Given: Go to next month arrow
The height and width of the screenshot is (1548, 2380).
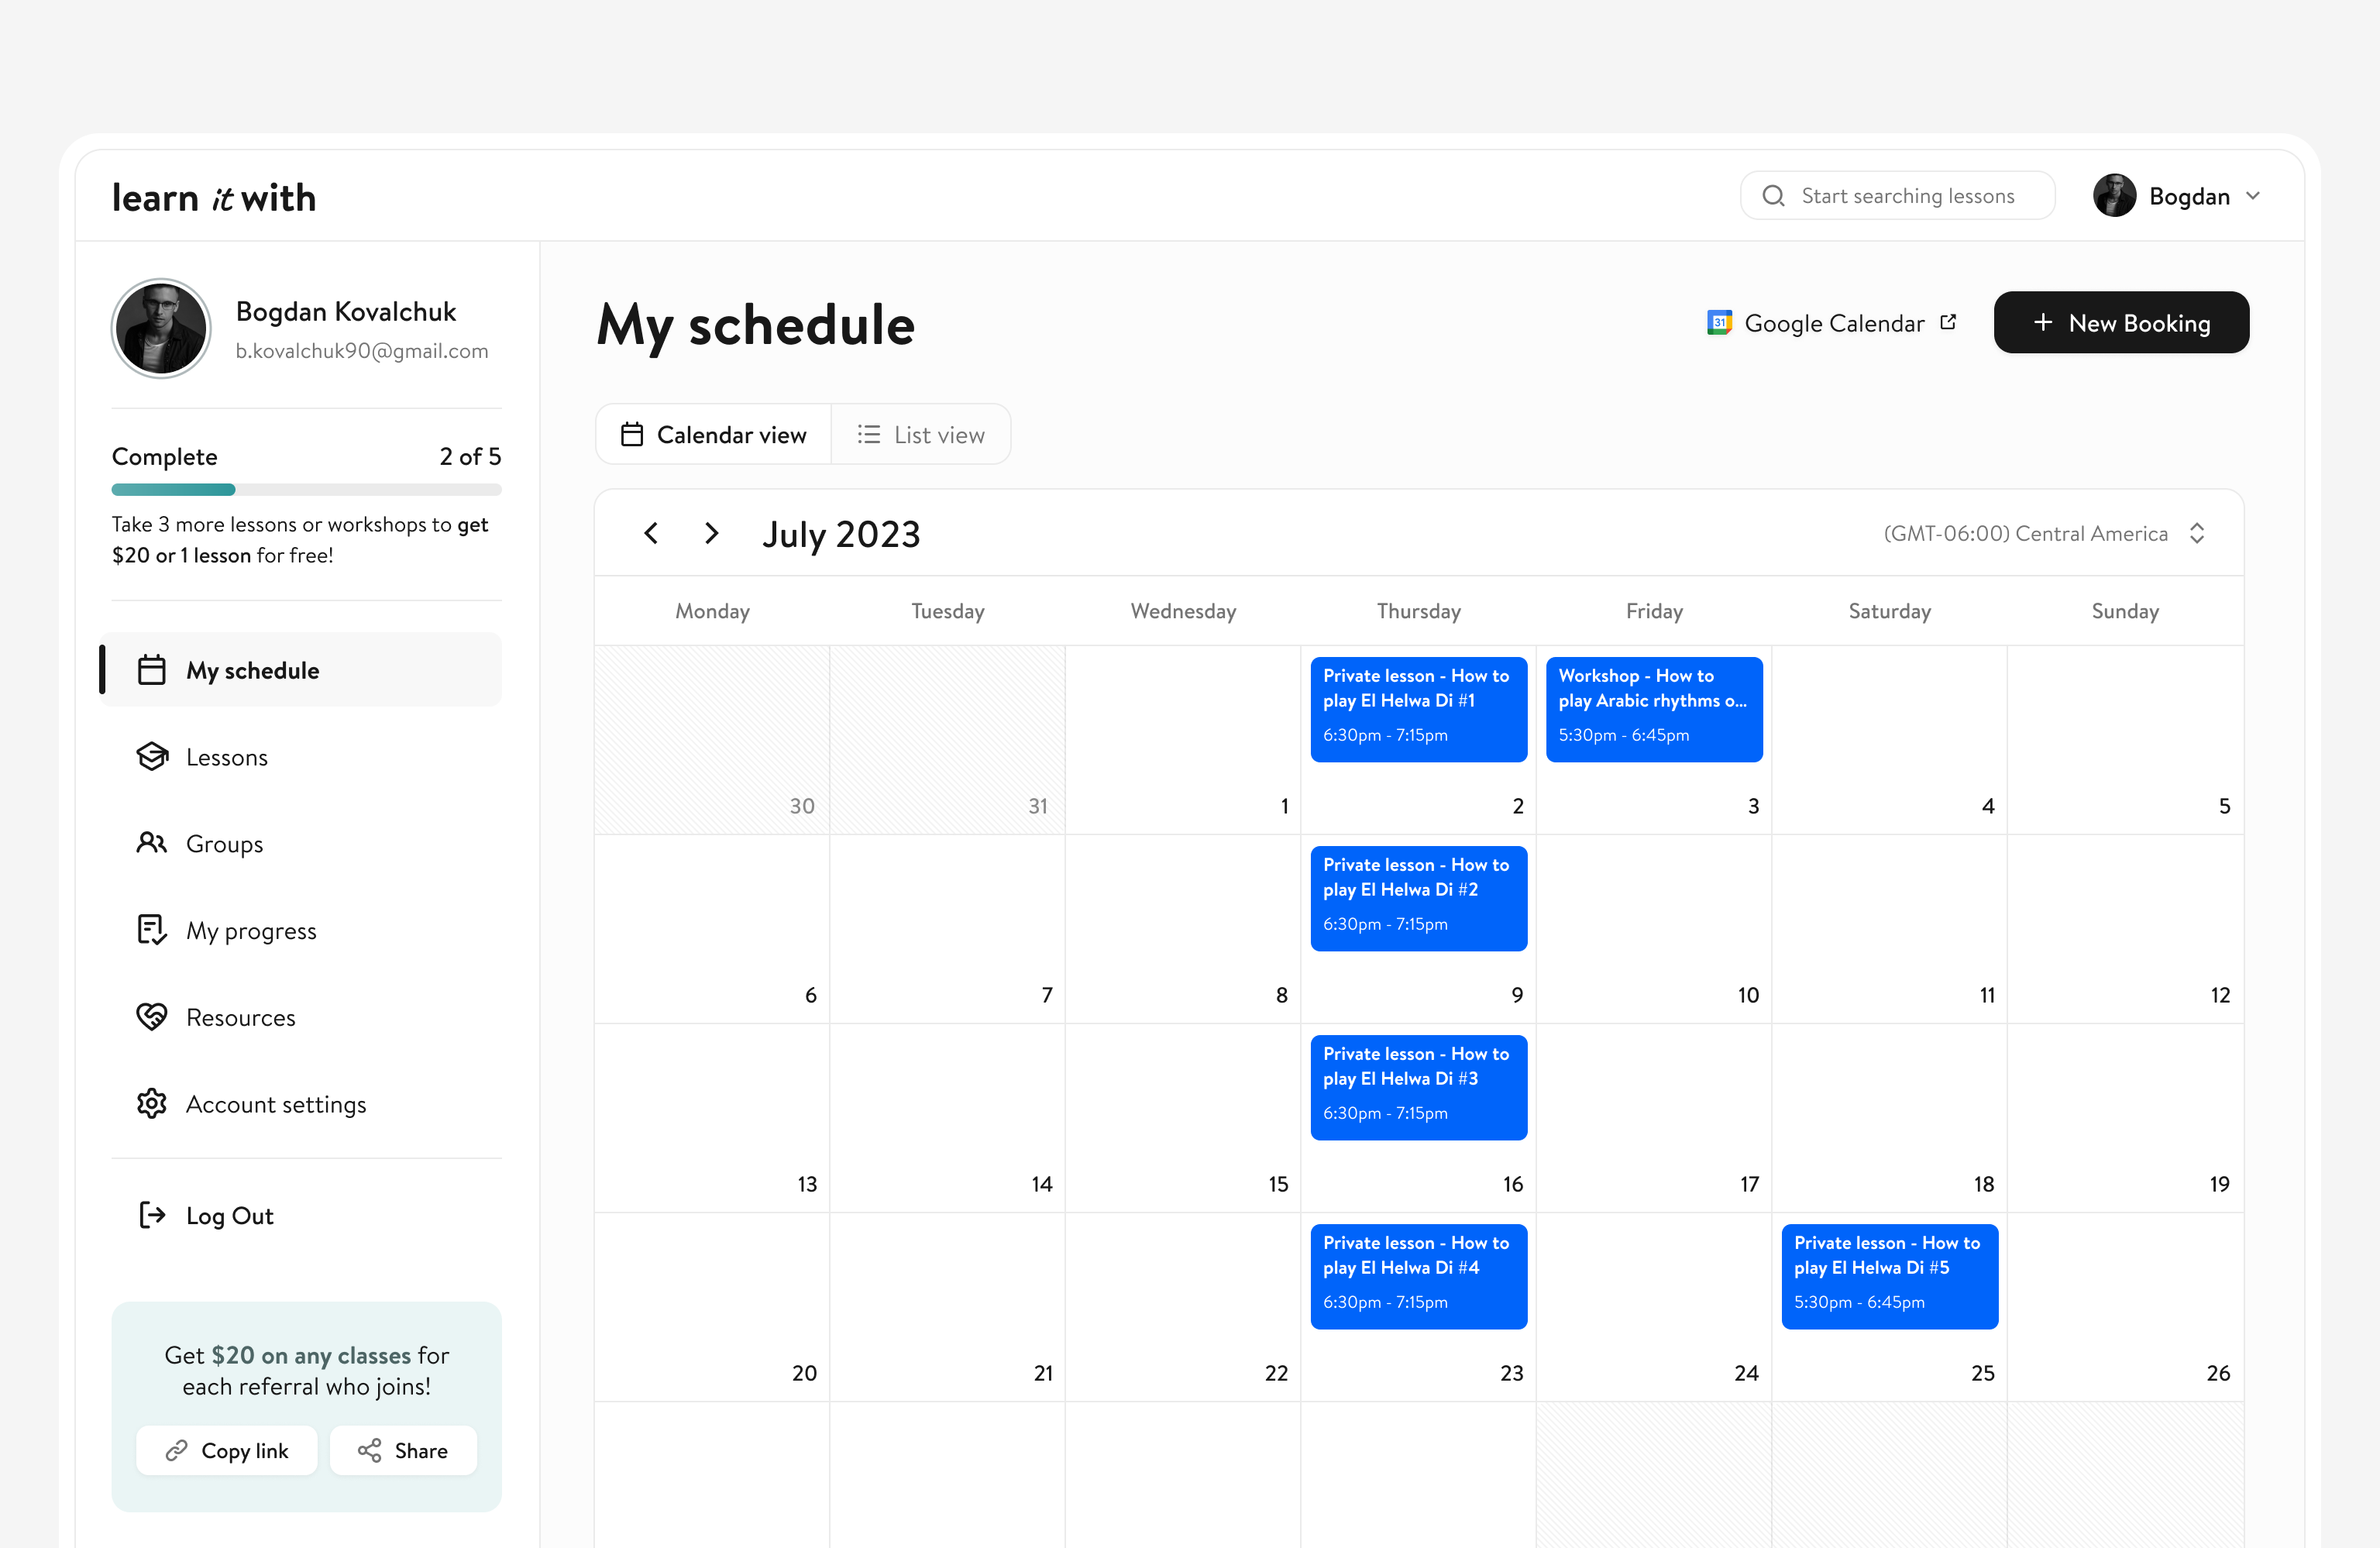Looking at the screenshot, I should coord(711,534).
